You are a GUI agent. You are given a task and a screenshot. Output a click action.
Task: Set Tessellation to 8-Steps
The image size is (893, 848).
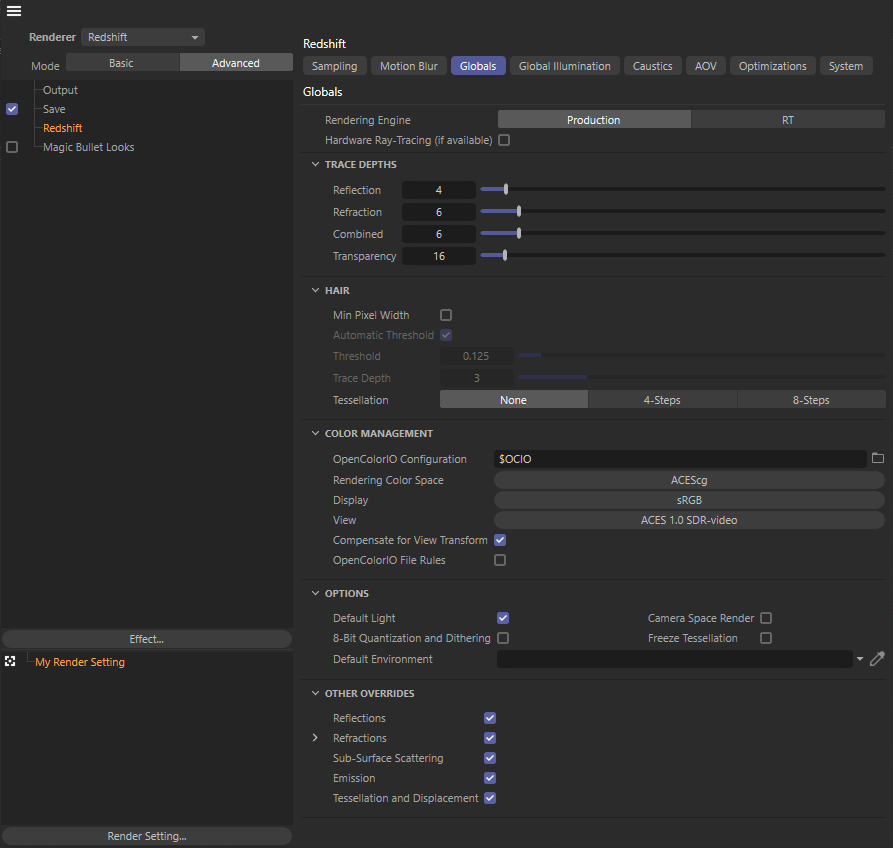coord(811,400)
